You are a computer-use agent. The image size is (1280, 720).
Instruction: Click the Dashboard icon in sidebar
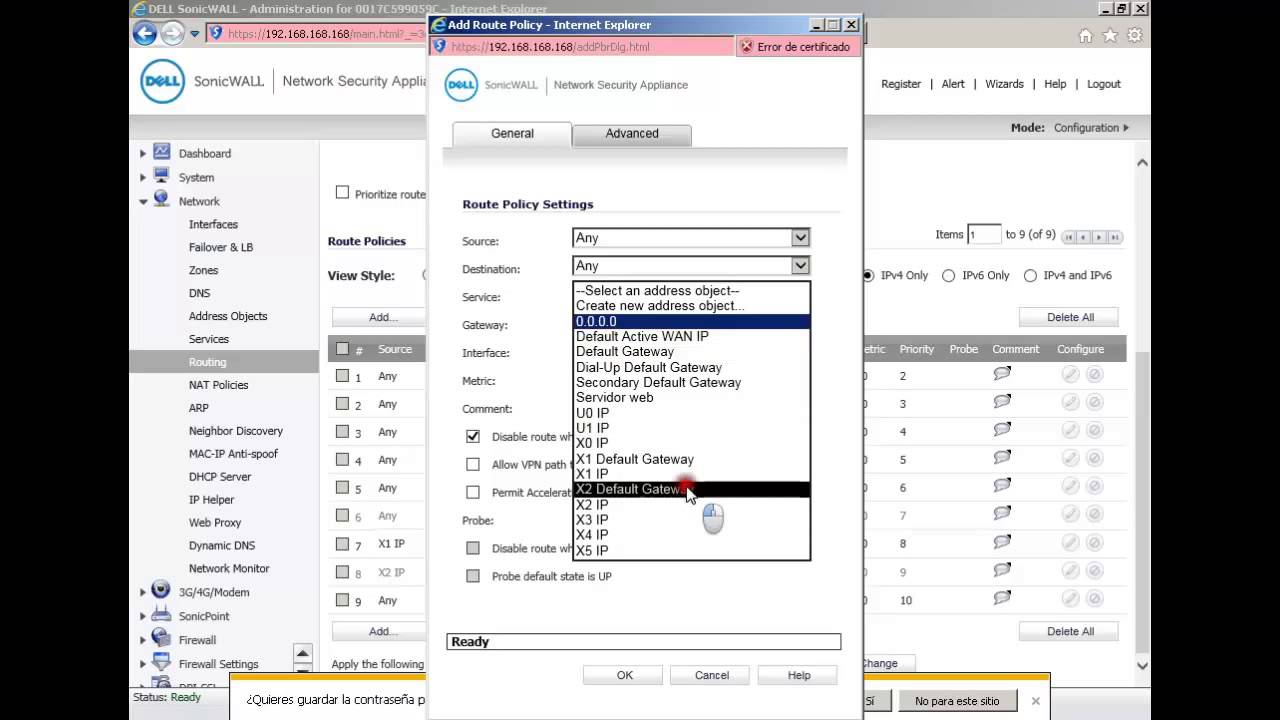point(161,152)
